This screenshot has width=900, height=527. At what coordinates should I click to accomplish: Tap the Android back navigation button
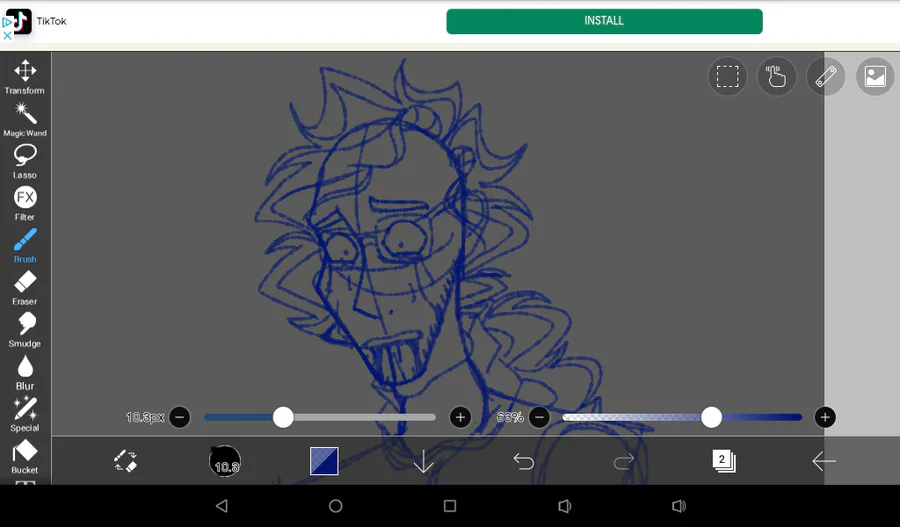[222, 506]
